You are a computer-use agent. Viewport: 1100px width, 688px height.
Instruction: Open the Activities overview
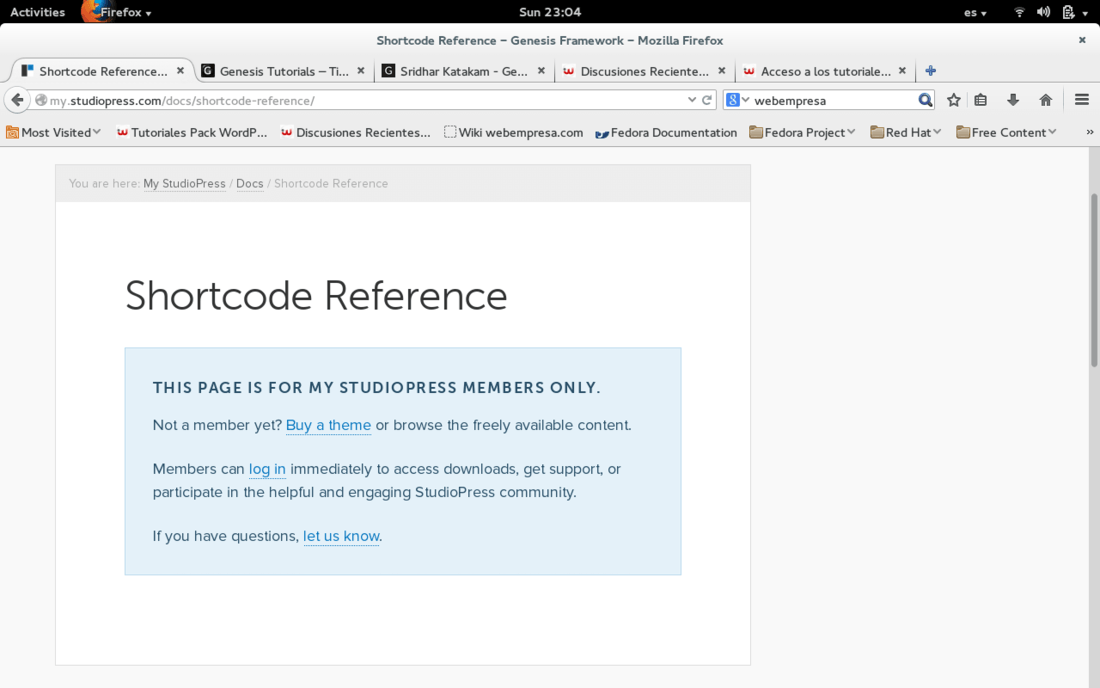click(37, 12)
